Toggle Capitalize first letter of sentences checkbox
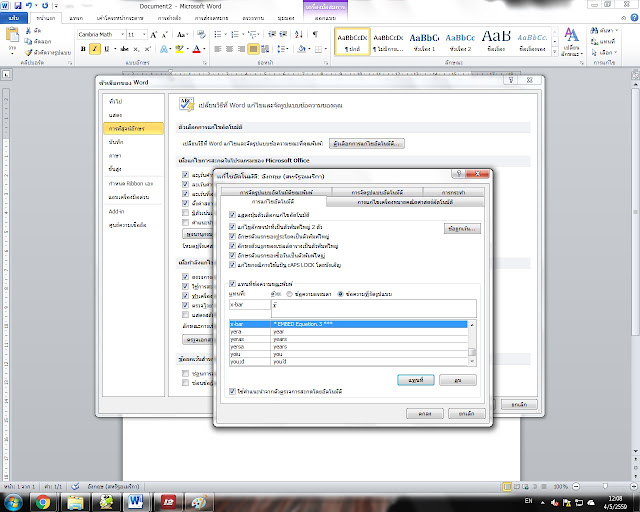Image resolution: width=640 pixels, height=512 pixels. click(x=232, y=236)
